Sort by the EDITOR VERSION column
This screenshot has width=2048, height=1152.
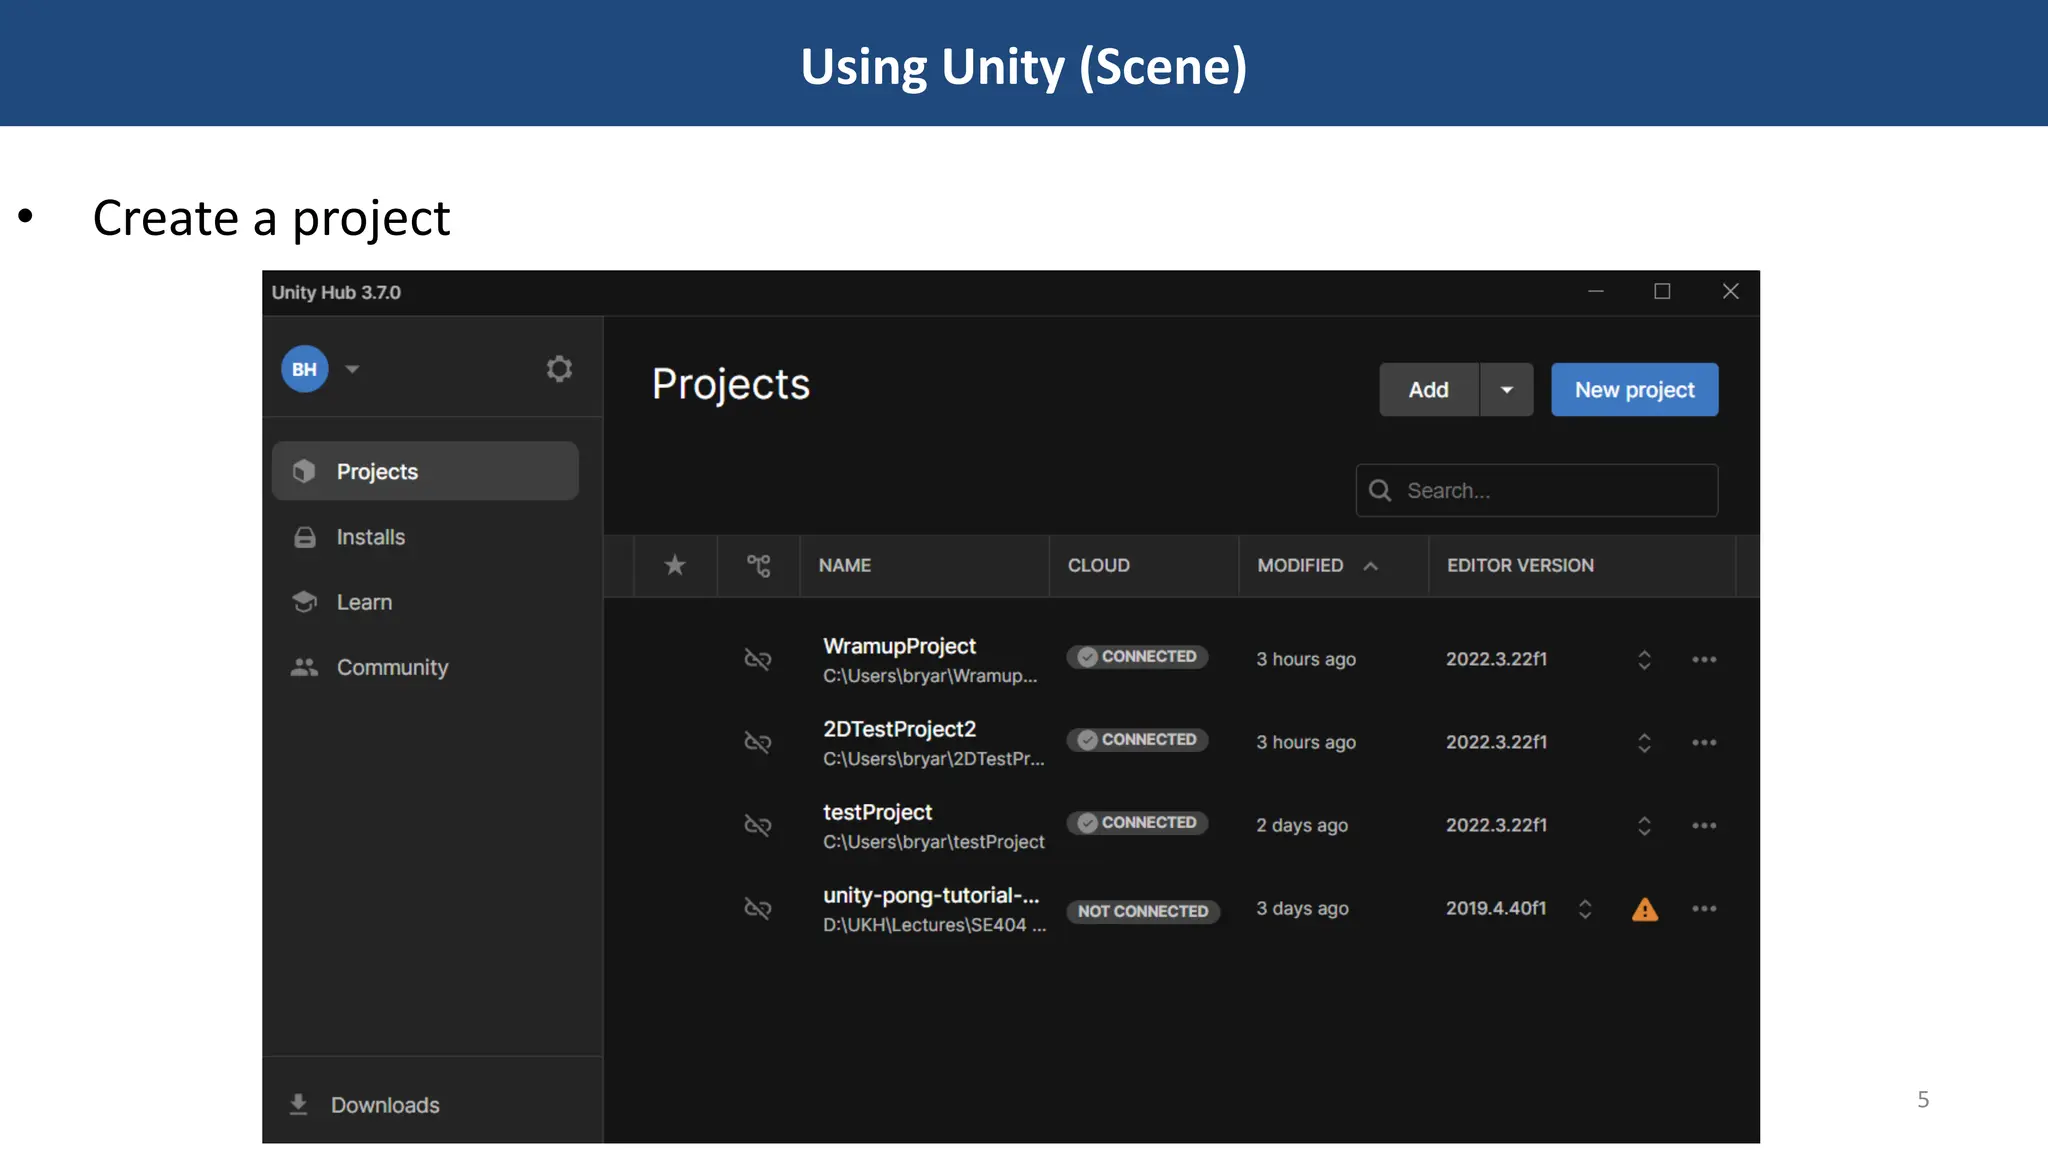(1521, 565)
